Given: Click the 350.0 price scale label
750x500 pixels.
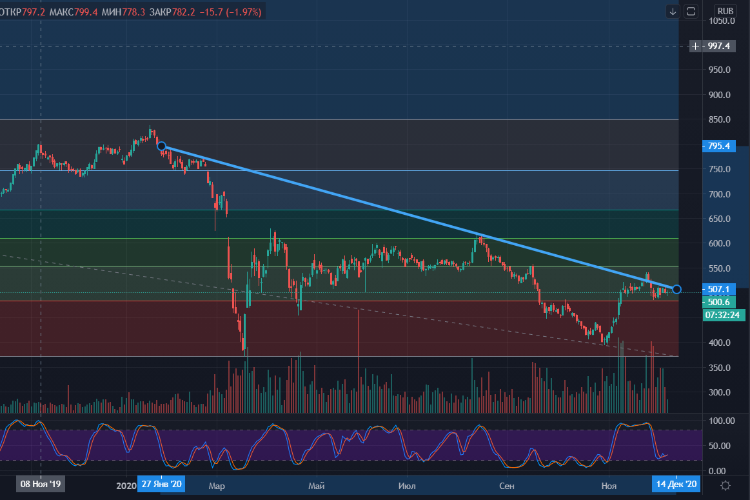Looking at the screenshot, I should (720, 367).
